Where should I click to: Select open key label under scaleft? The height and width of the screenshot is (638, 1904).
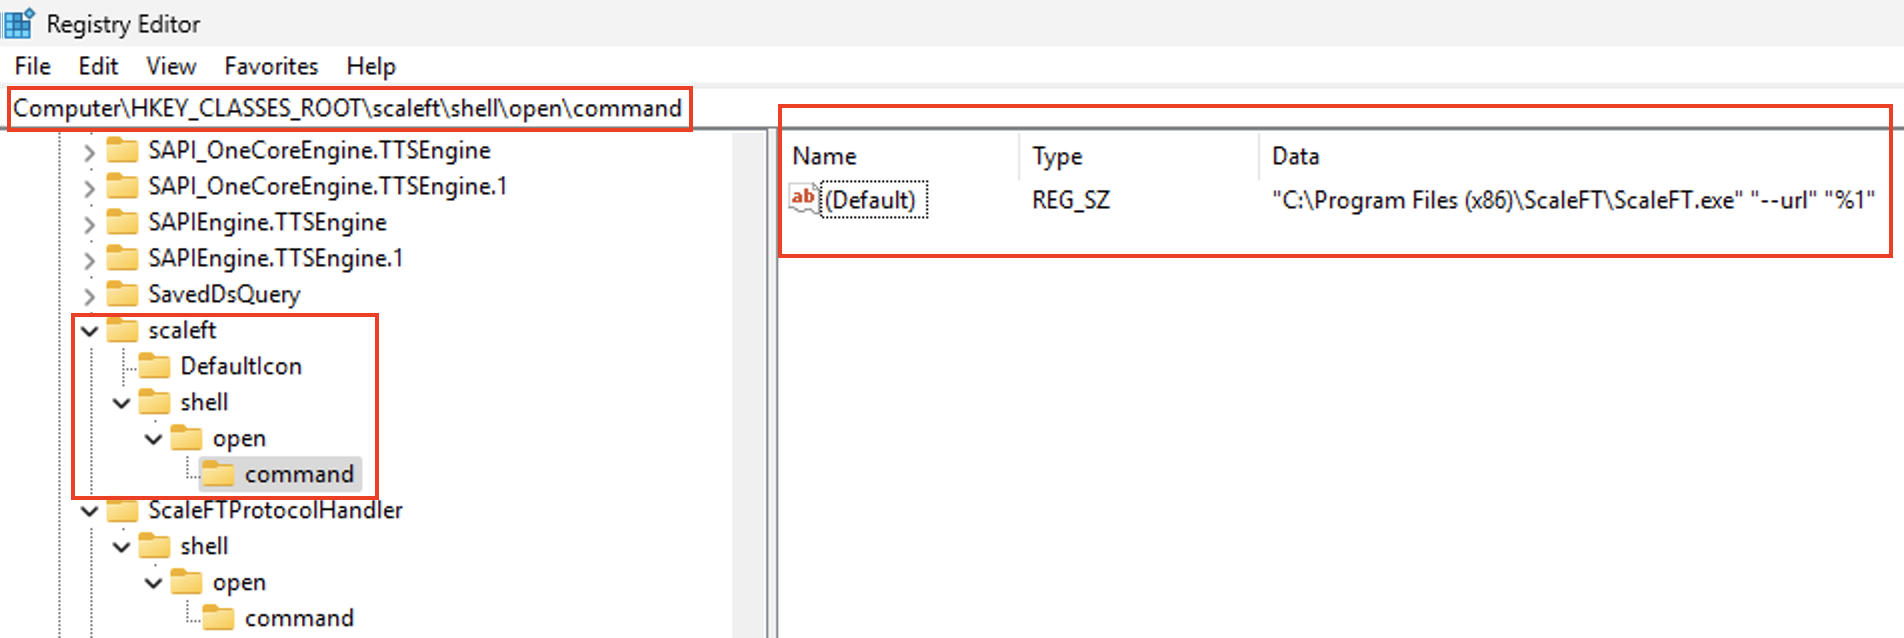[239, 438]
